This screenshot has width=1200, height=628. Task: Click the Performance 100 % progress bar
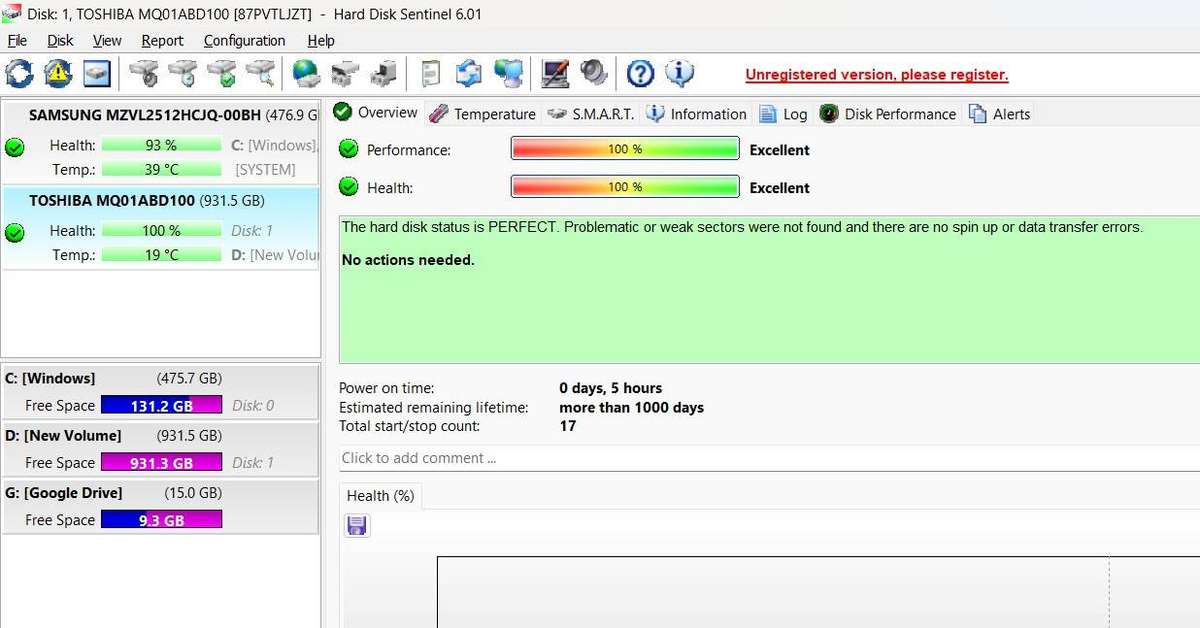pyautogui.click(x=625, y=149)
